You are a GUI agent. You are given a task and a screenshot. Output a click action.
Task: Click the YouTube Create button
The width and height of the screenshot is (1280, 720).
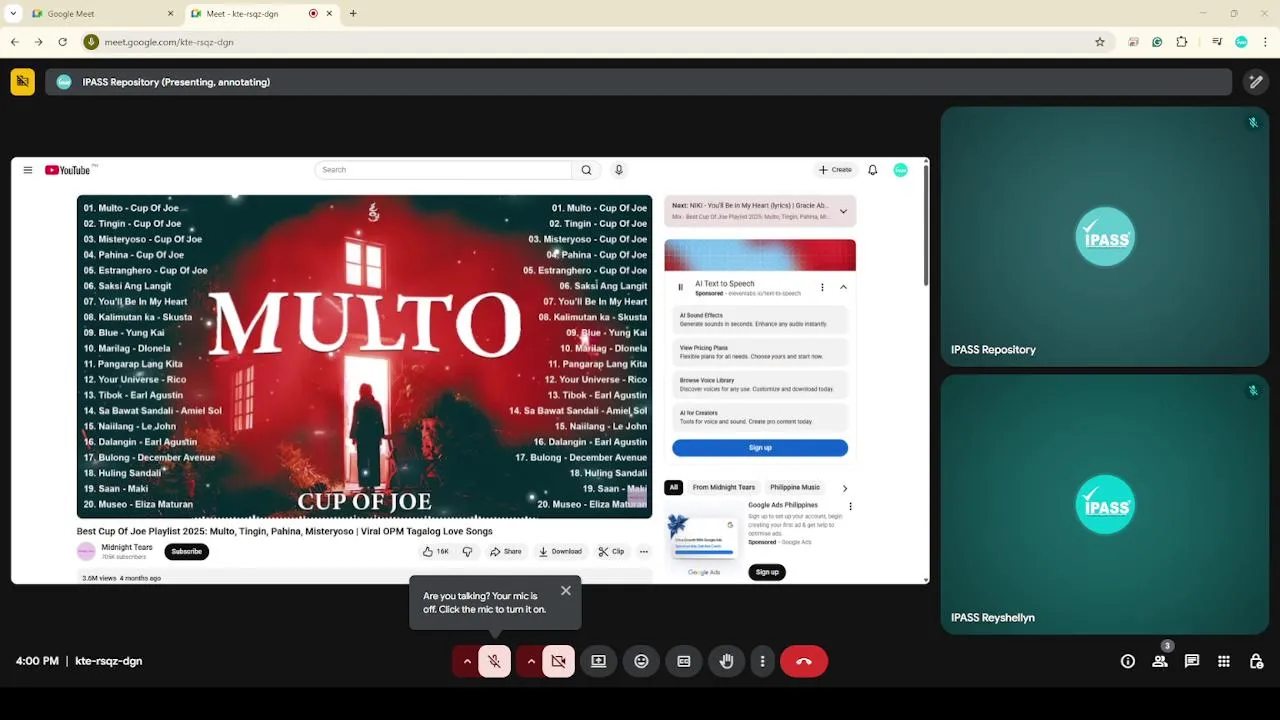835,170
